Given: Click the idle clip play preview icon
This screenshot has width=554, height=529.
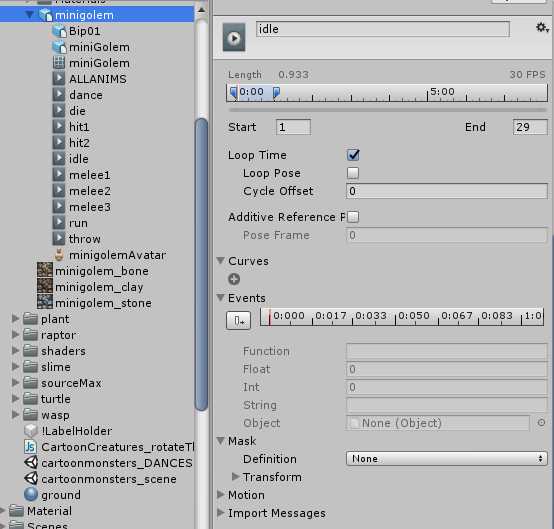Looking at the screenshot, I should [234, 37].
